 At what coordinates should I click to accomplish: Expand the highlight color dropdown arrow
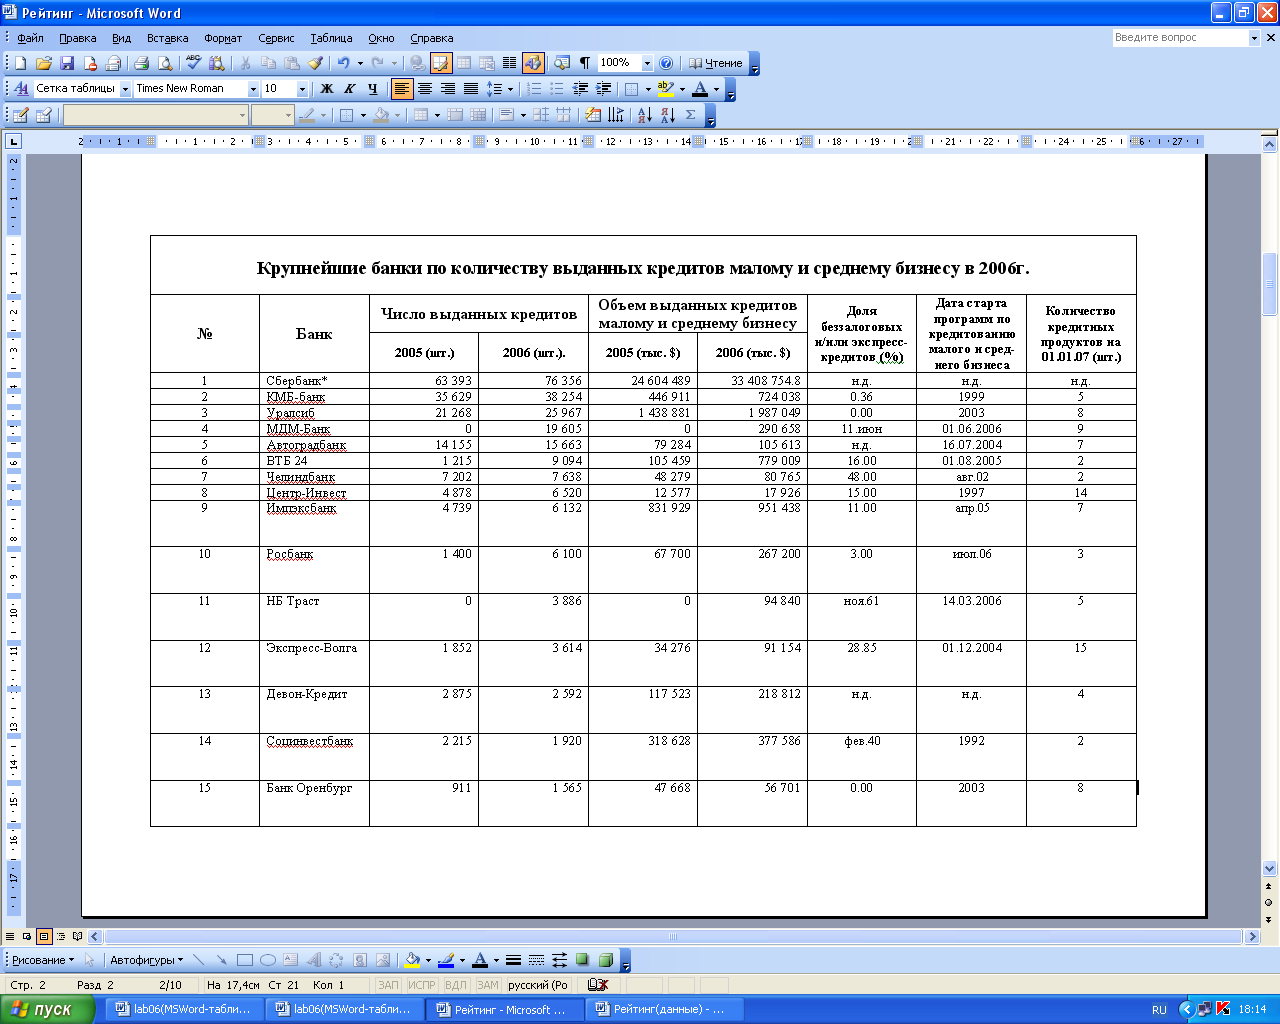(682, 89)
